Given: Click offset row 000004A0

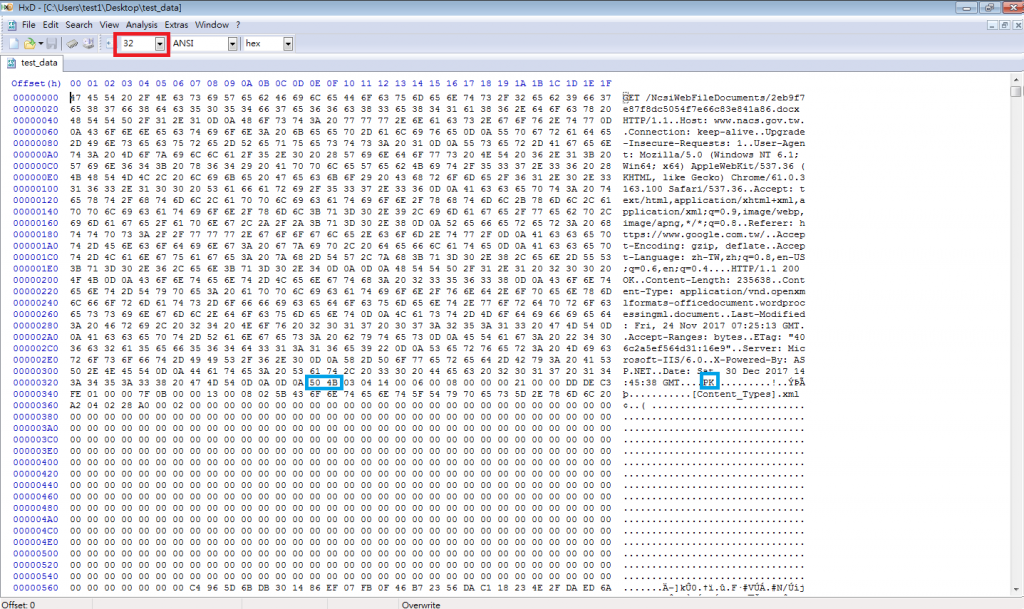Looking at the screenshot, I should (36, 520).
